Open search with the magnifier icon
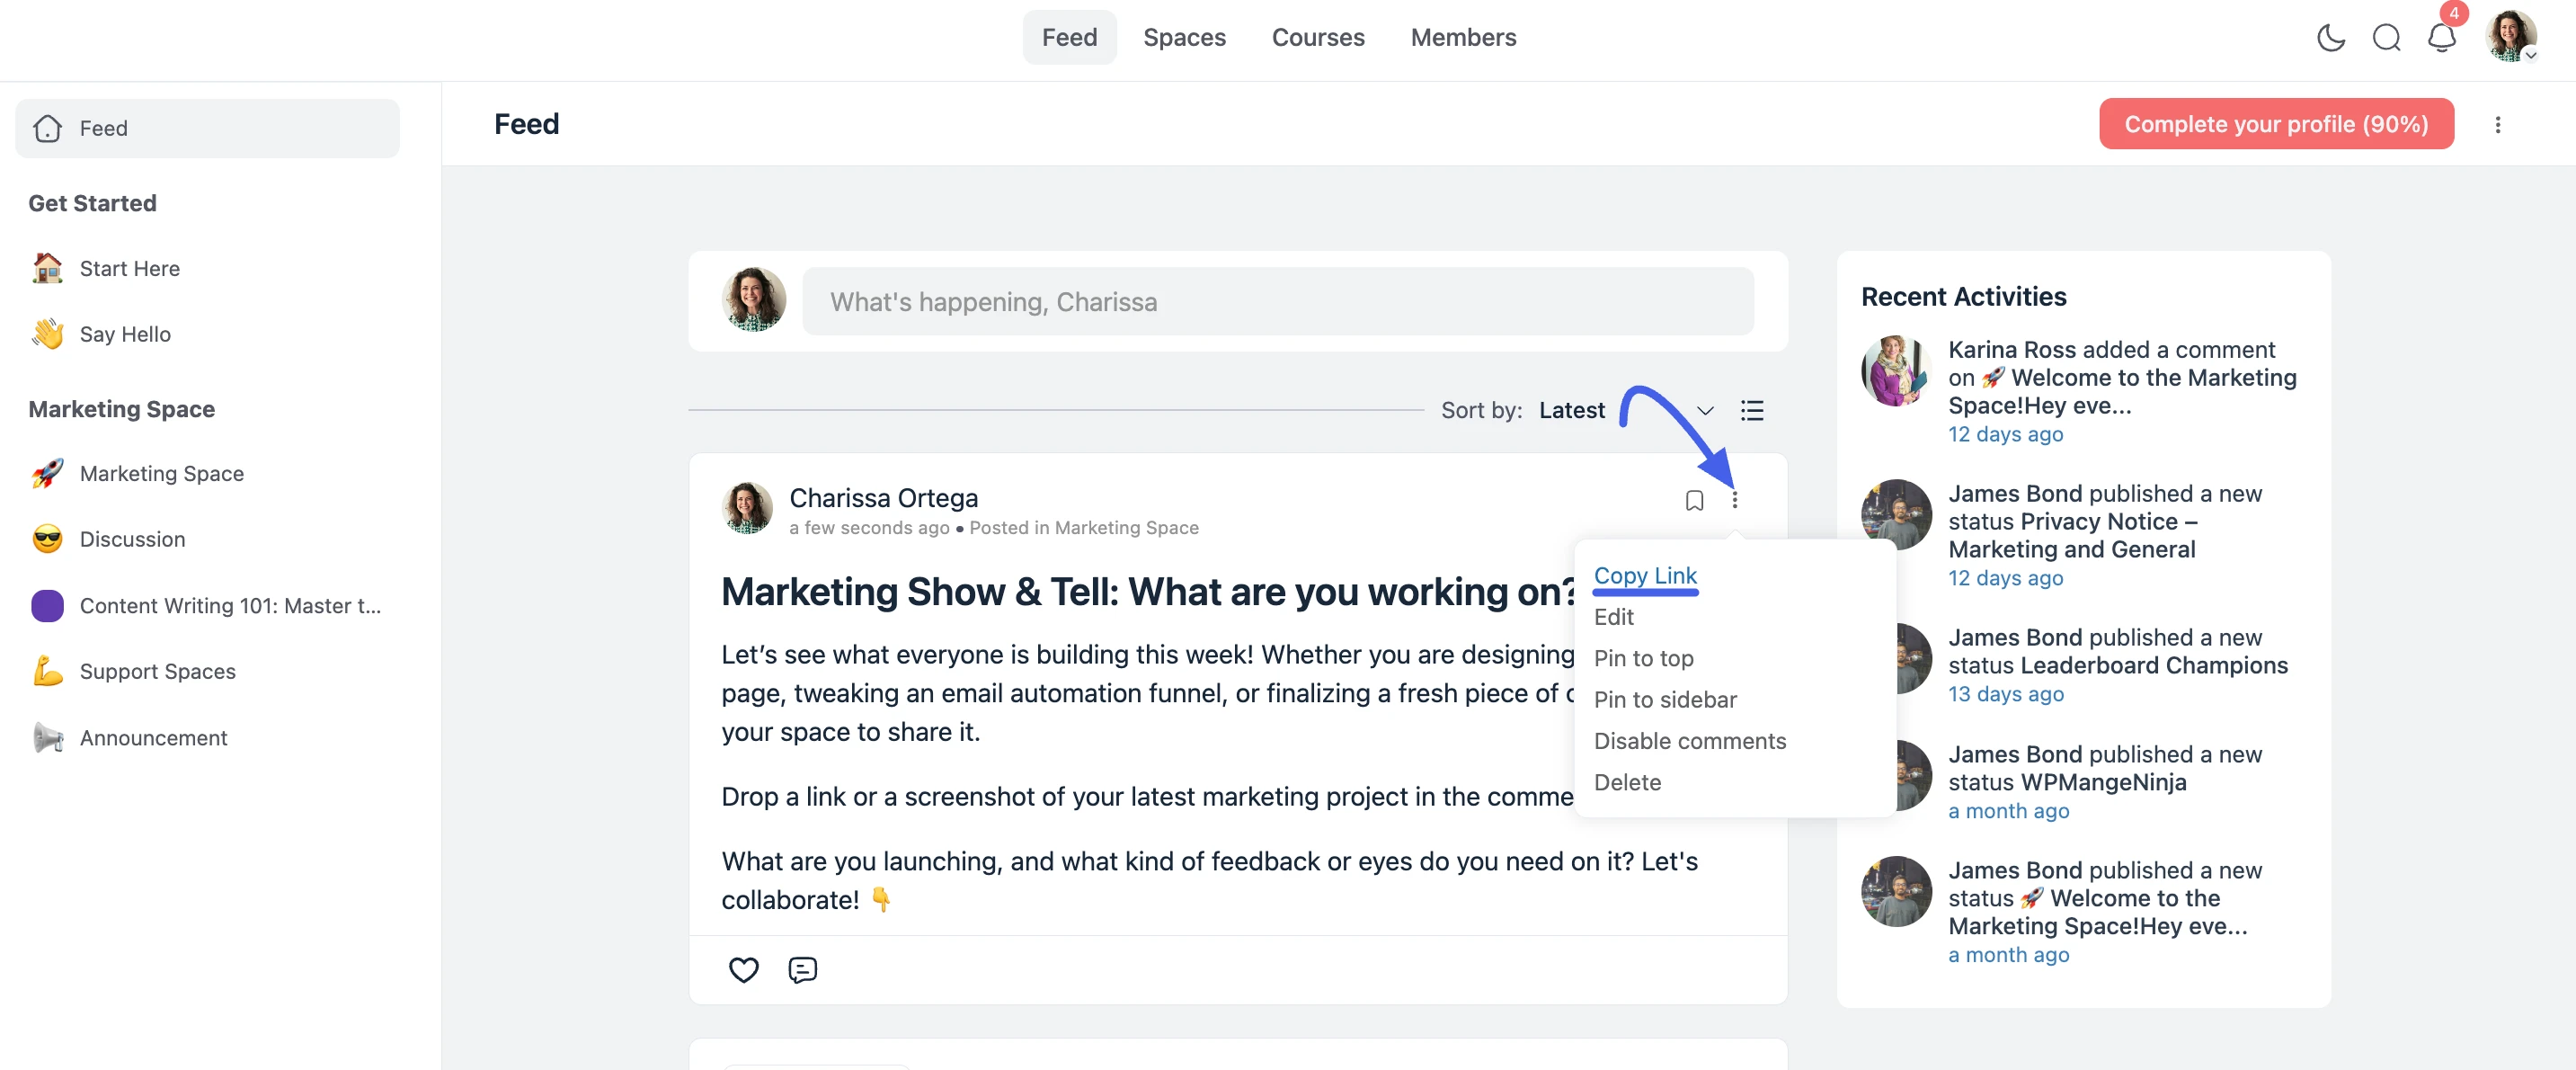This screenshot has height=1070, width=2576. 2386,38
